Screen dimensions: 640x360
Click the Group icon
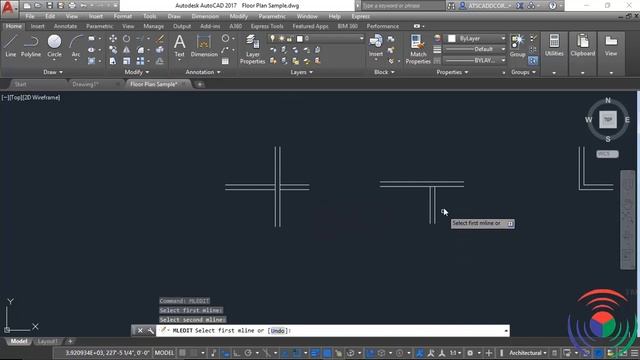[517, 46]
